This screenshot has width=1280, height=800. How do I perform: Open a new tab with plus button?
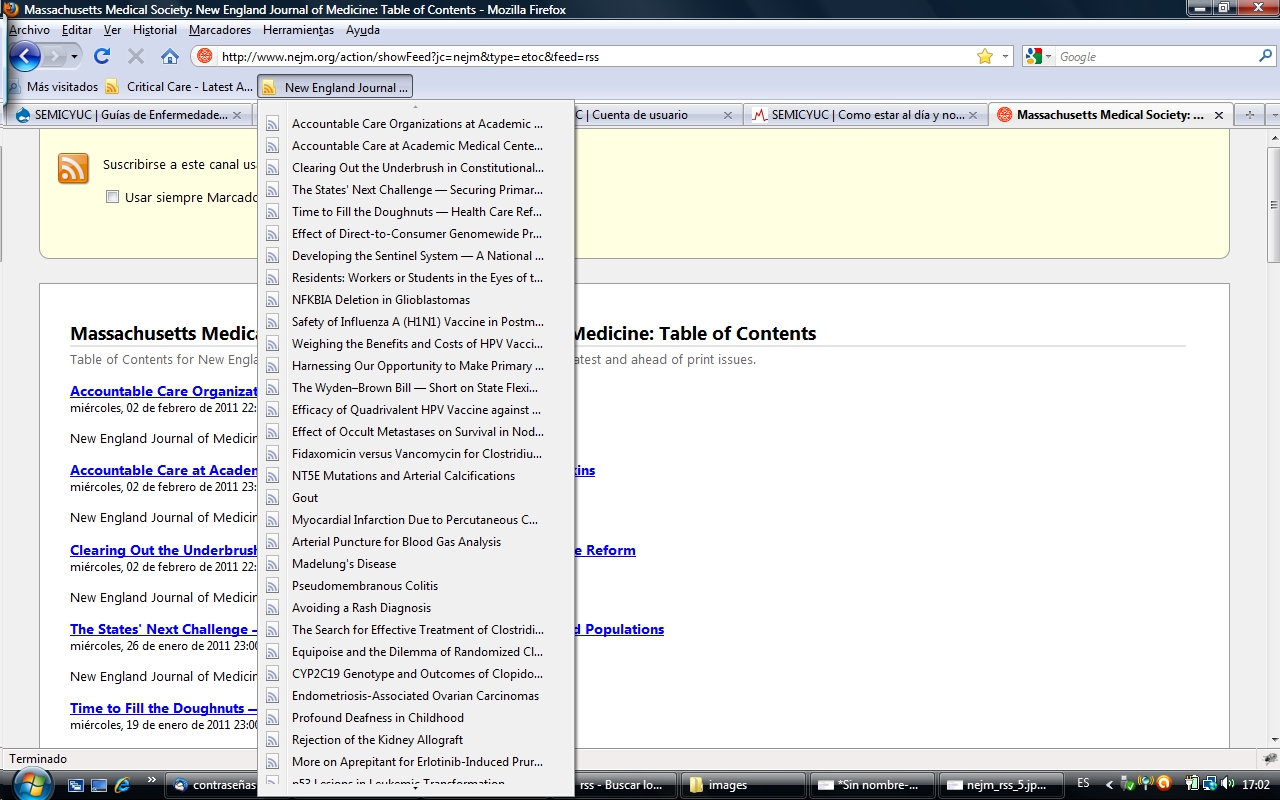[1249, 115]
